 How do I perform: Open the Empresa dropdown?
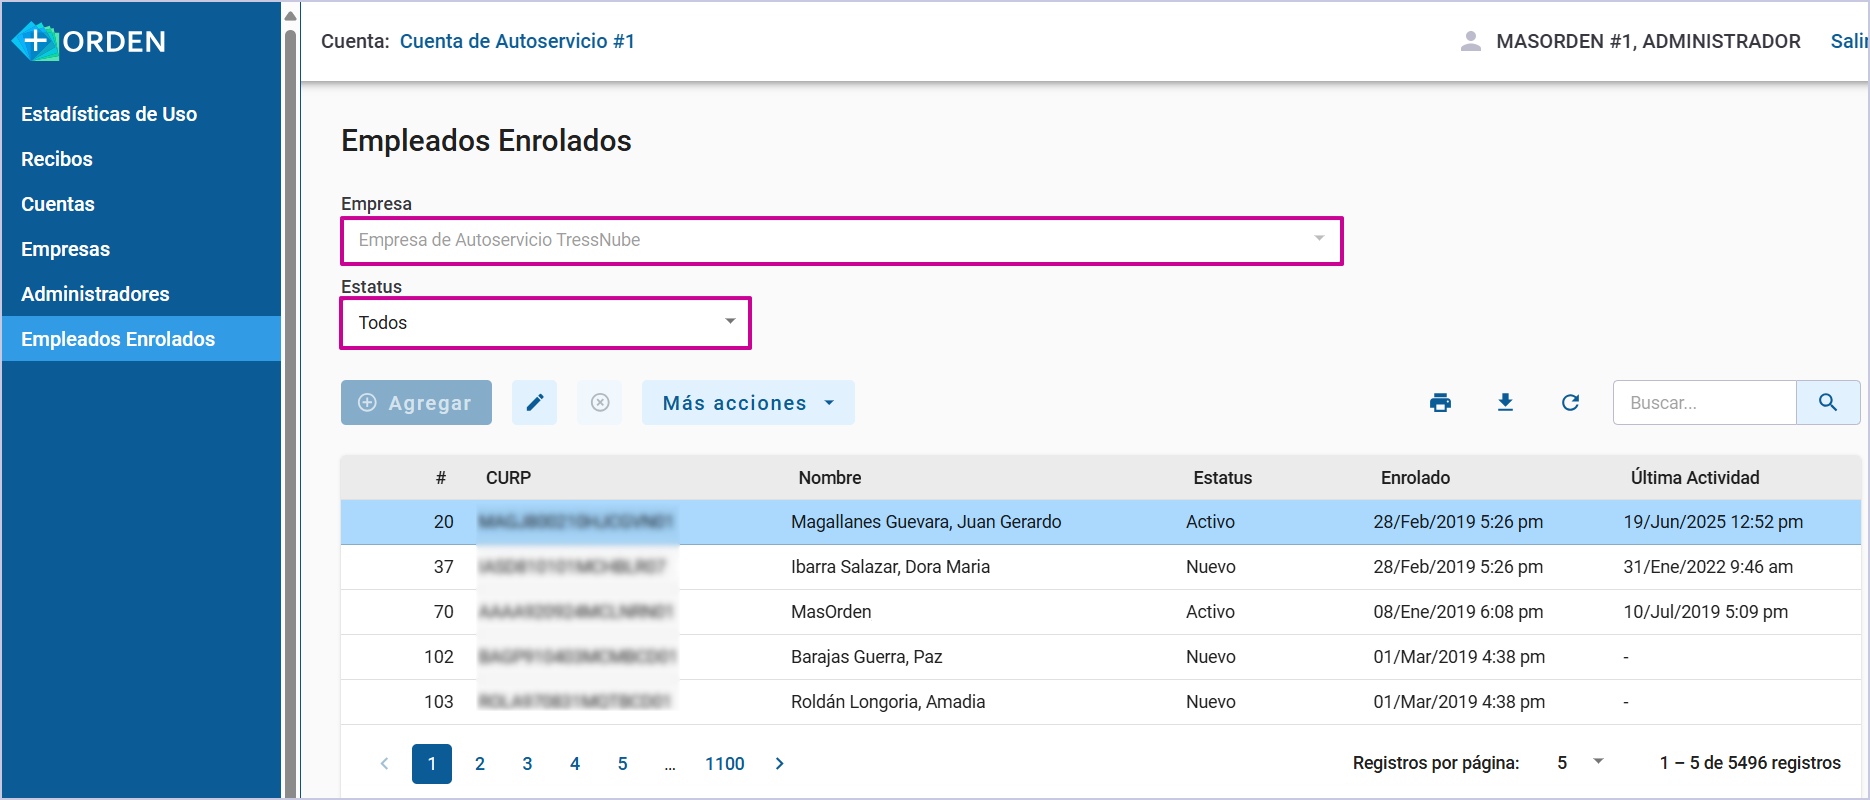840,240
